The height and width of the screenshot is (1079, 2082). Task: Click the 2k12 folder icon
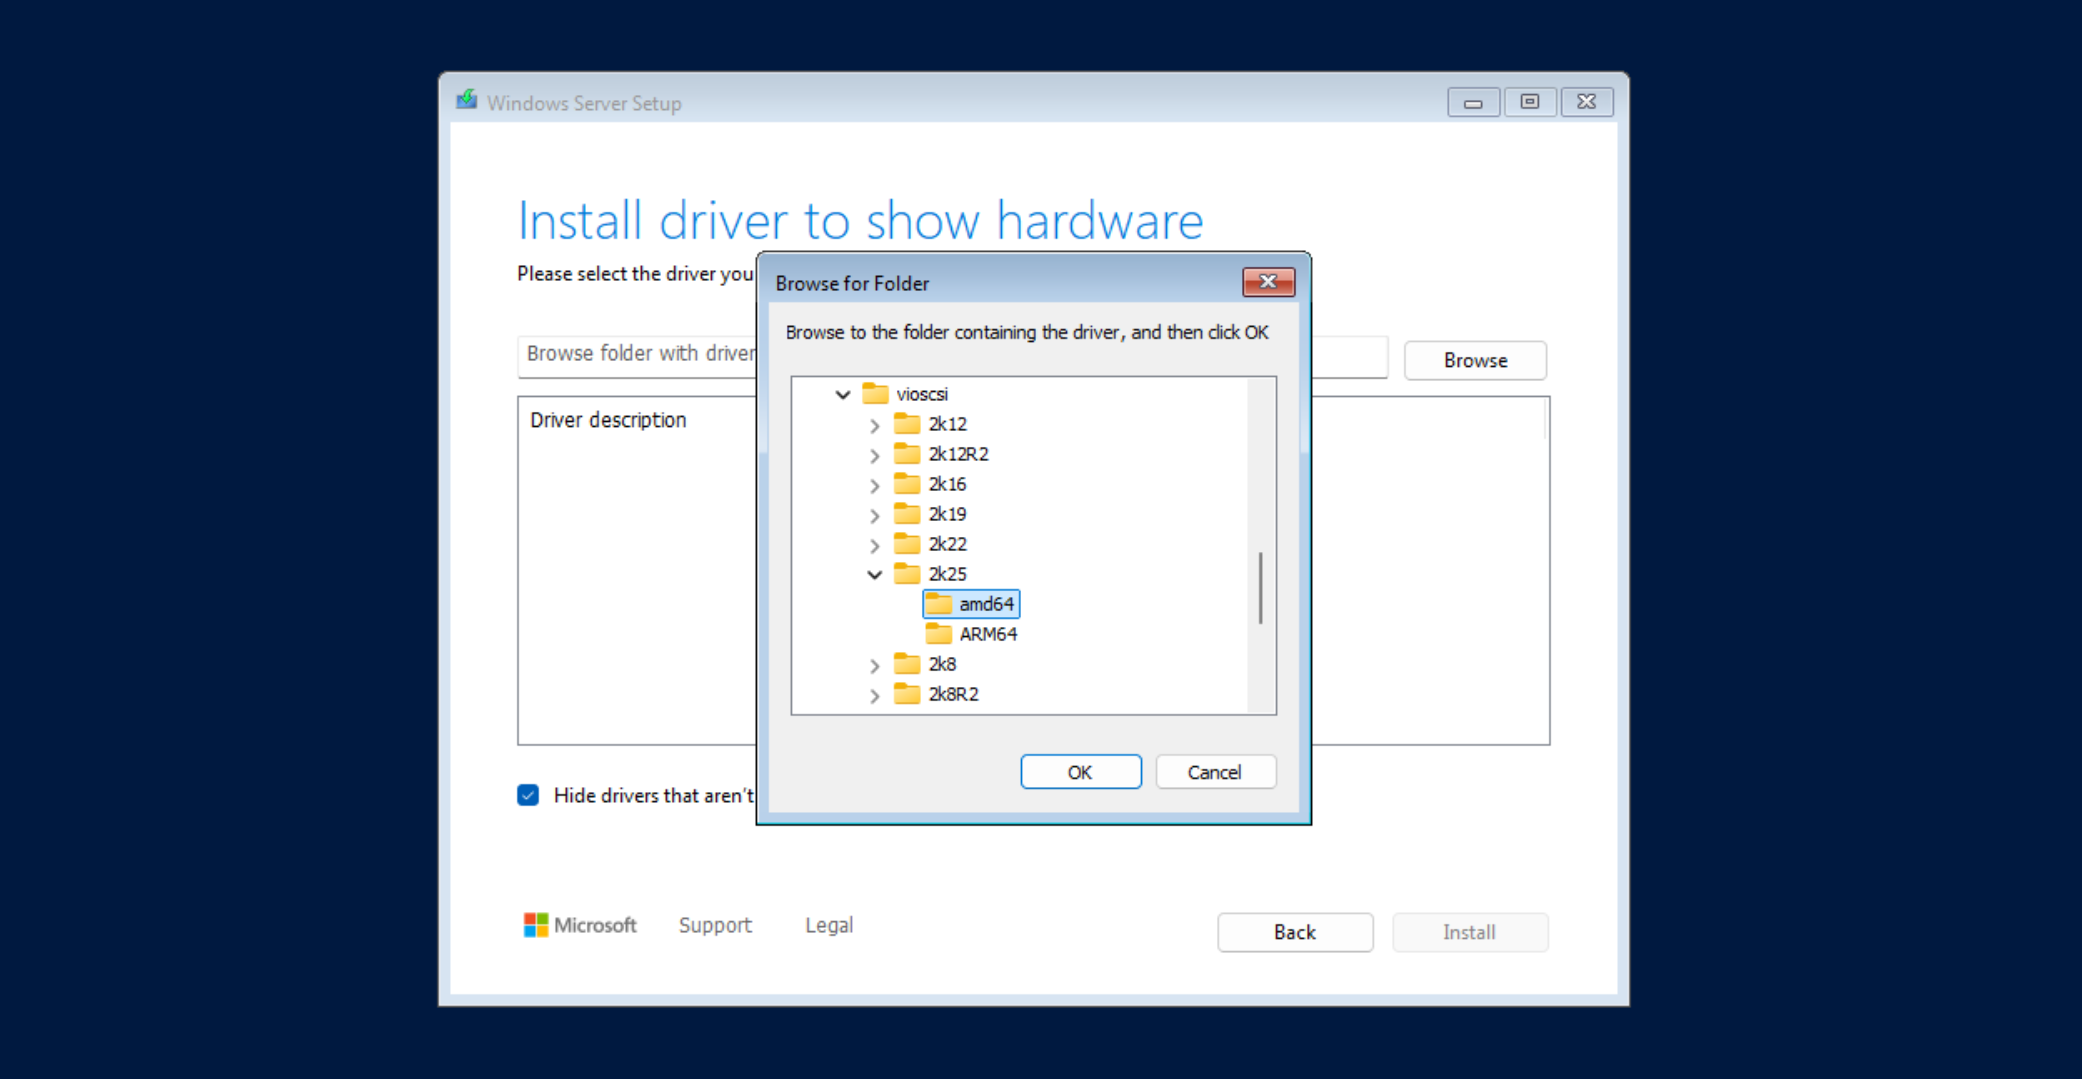(x=907, y=423)
